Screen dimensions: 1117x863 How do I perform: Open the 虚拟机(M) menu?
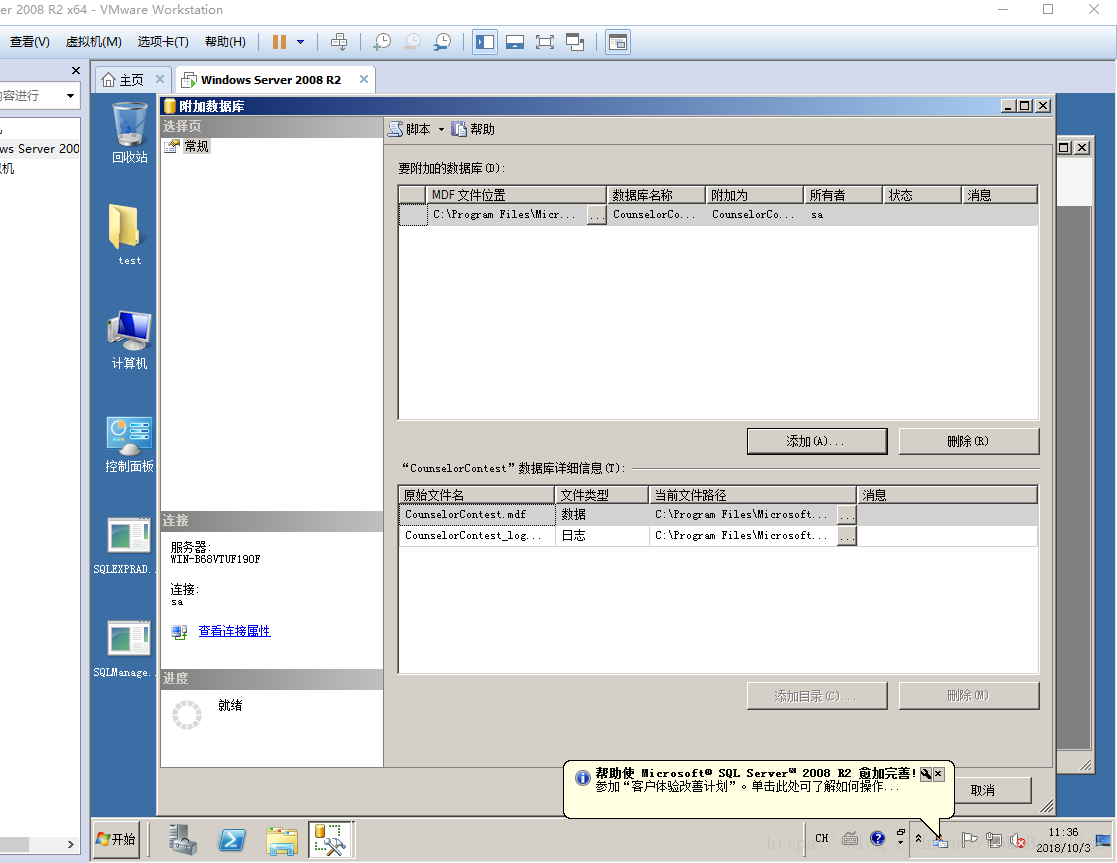[93, 42]
